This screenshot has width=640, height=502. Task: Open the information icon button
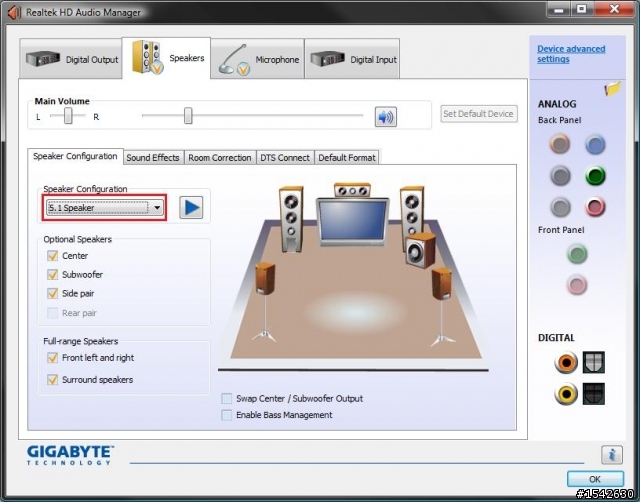611,455
